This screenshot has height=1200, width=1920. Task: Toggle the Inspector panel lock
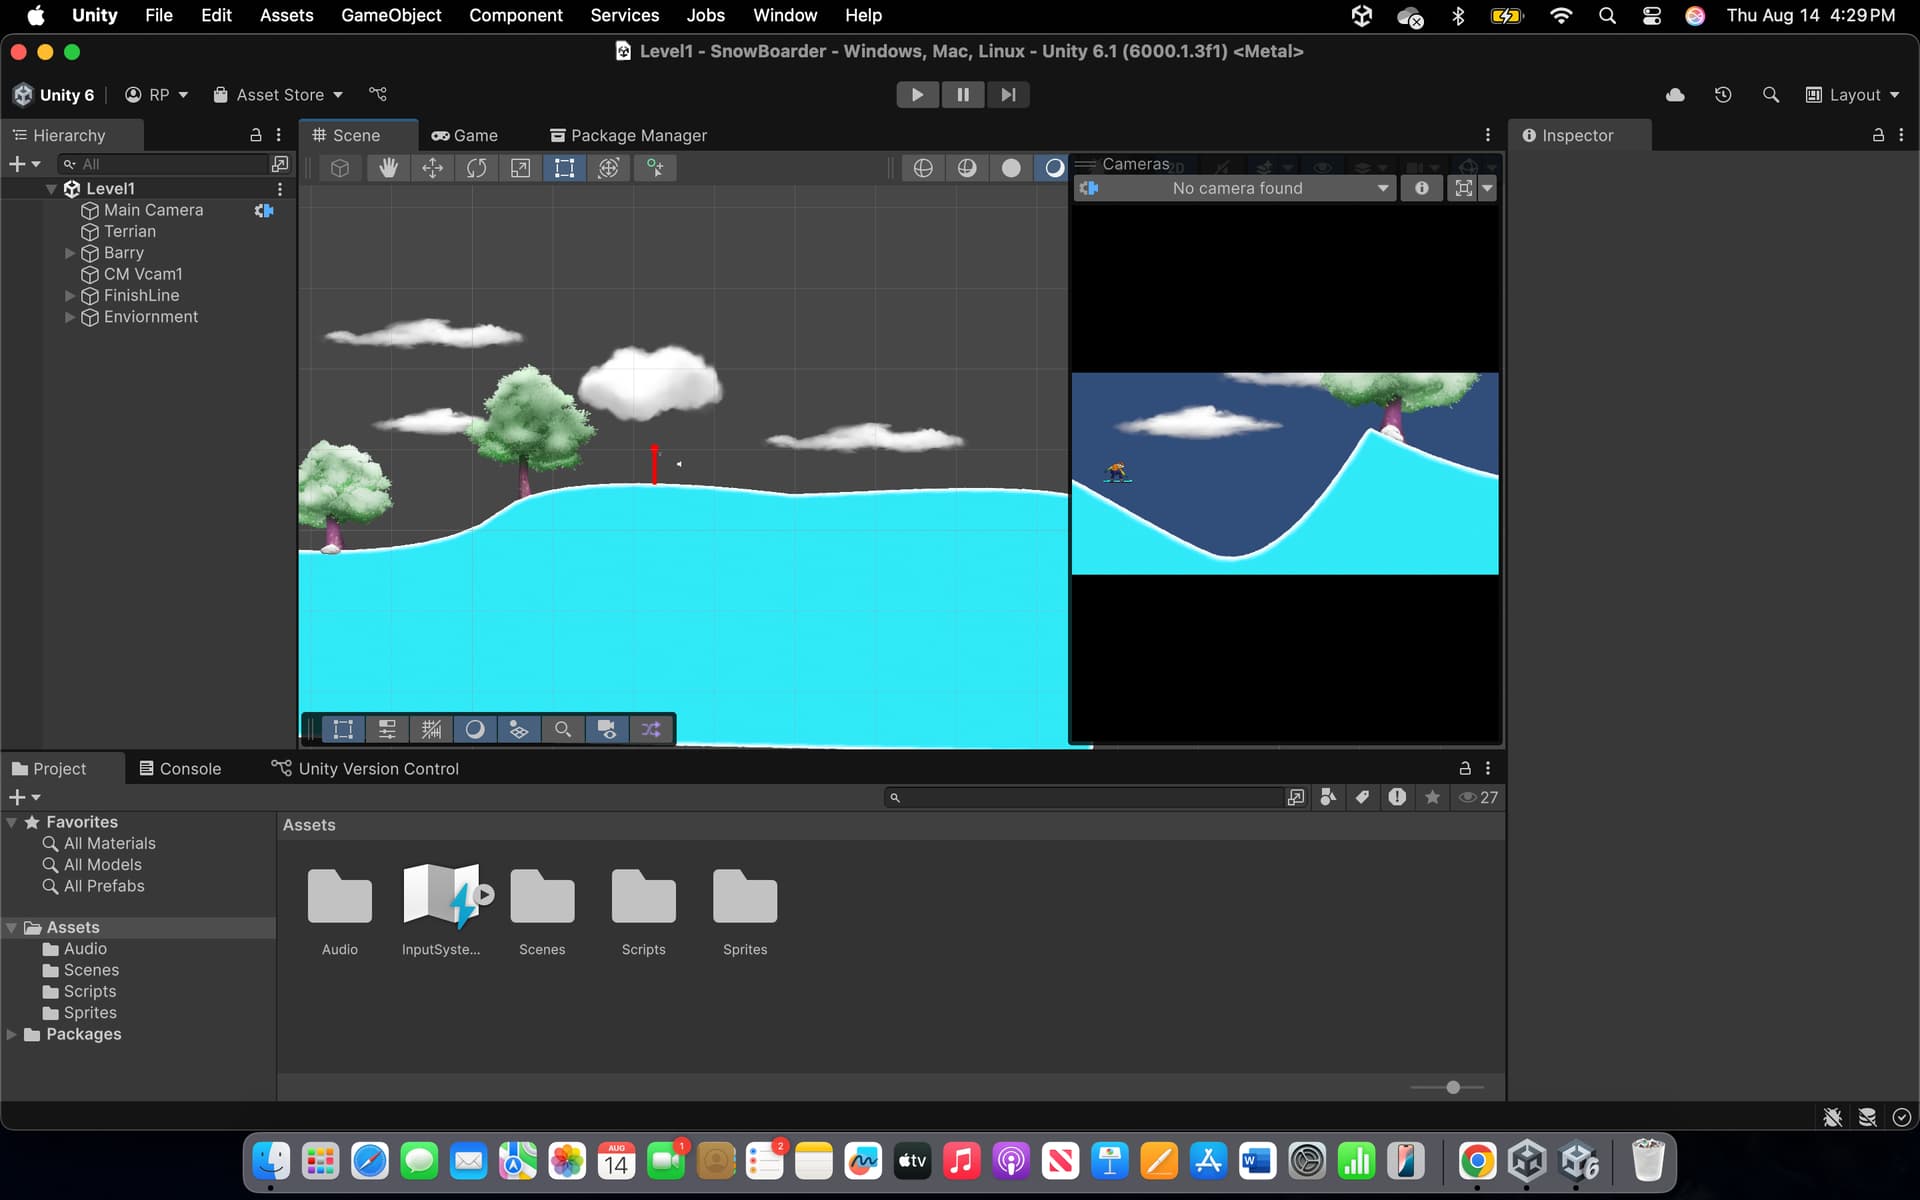[1878, 135]
